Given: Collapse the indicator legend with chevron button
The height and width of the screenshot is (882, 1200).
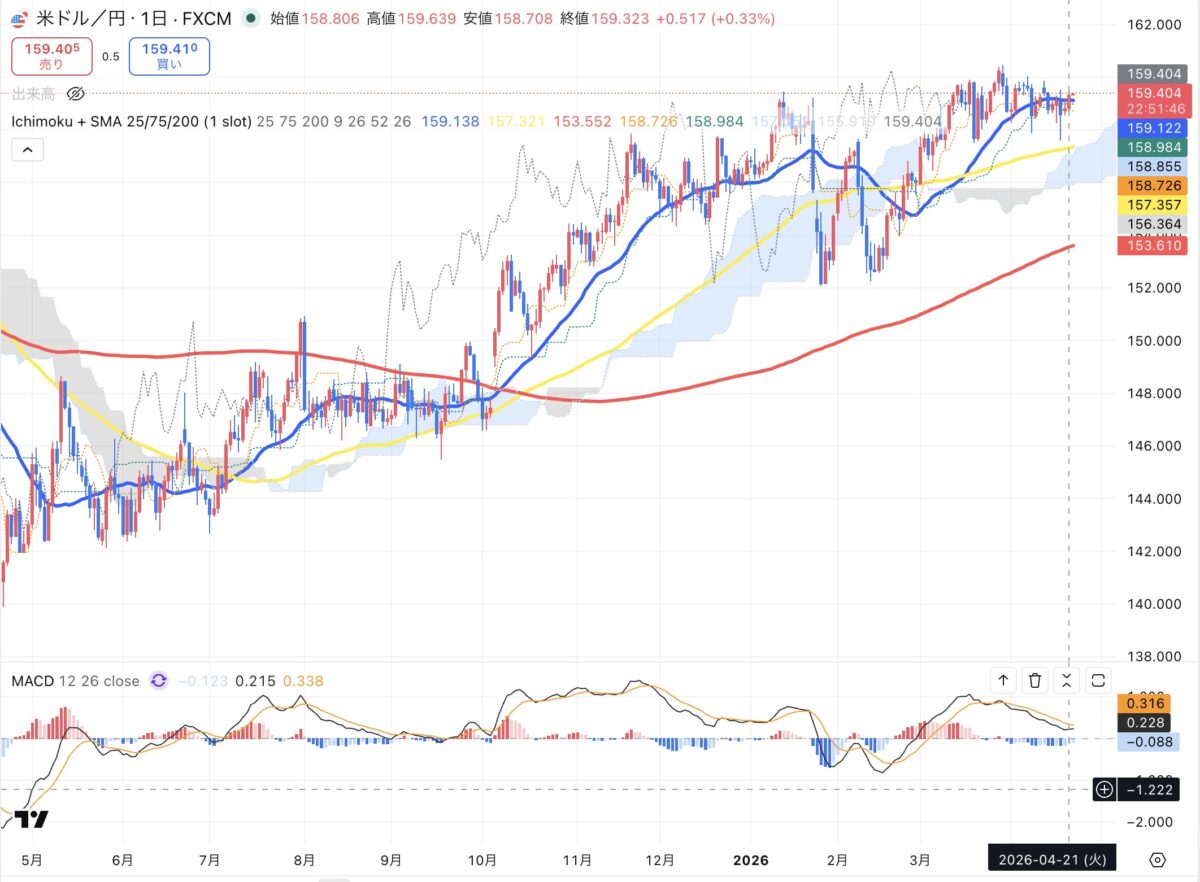Looking at the screenshot, I should pos(27,150).
